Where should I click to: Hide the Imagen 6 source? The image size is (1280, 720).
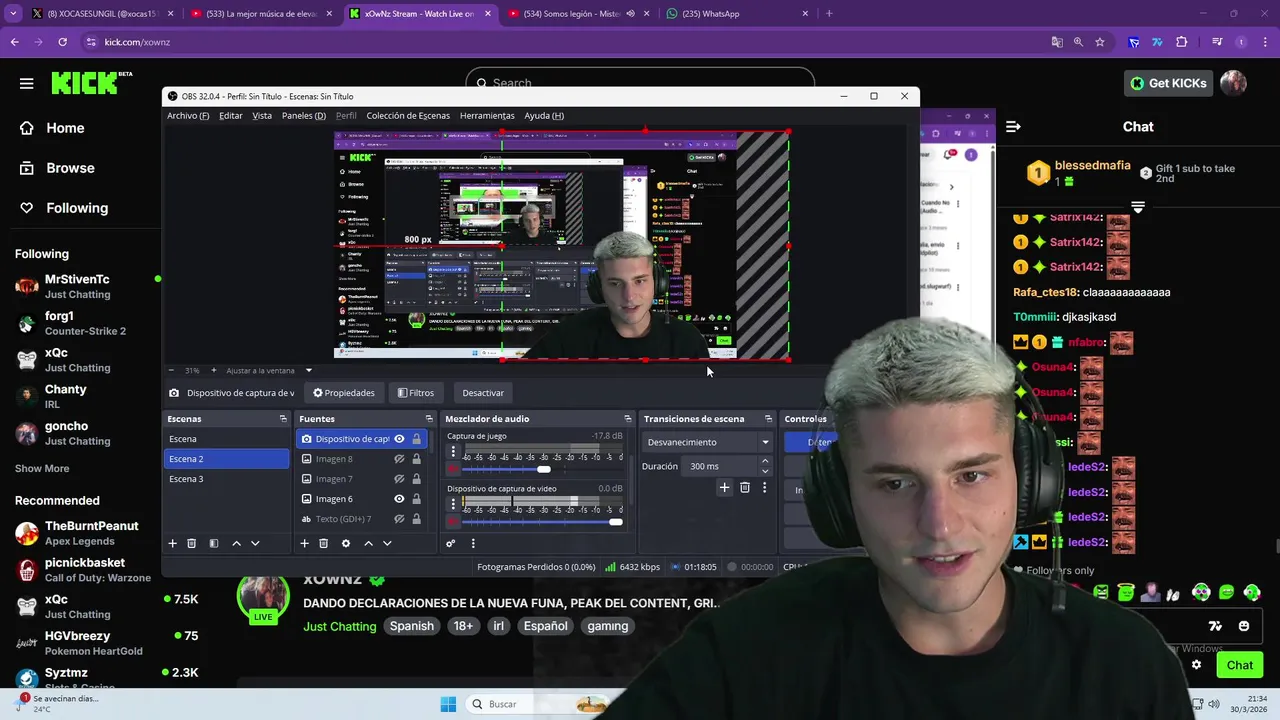click(x=399, y=499)
